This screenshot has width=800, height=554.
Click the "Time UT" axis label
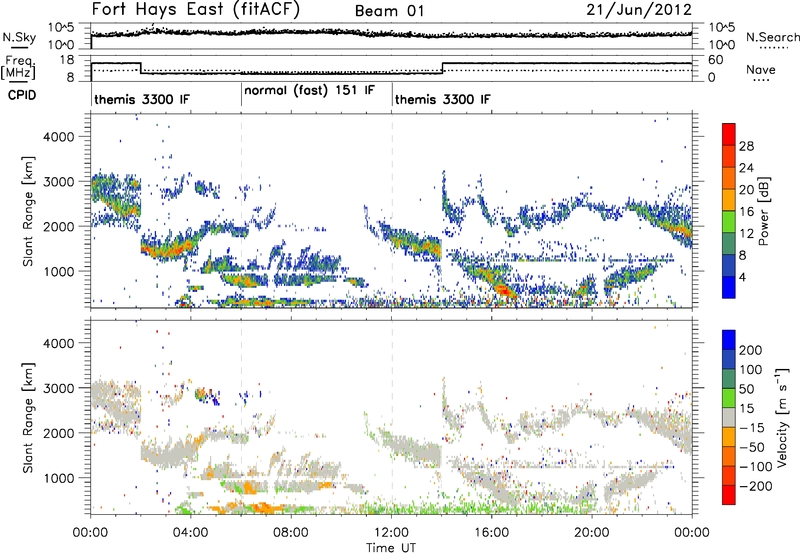(x=391, y=548)
